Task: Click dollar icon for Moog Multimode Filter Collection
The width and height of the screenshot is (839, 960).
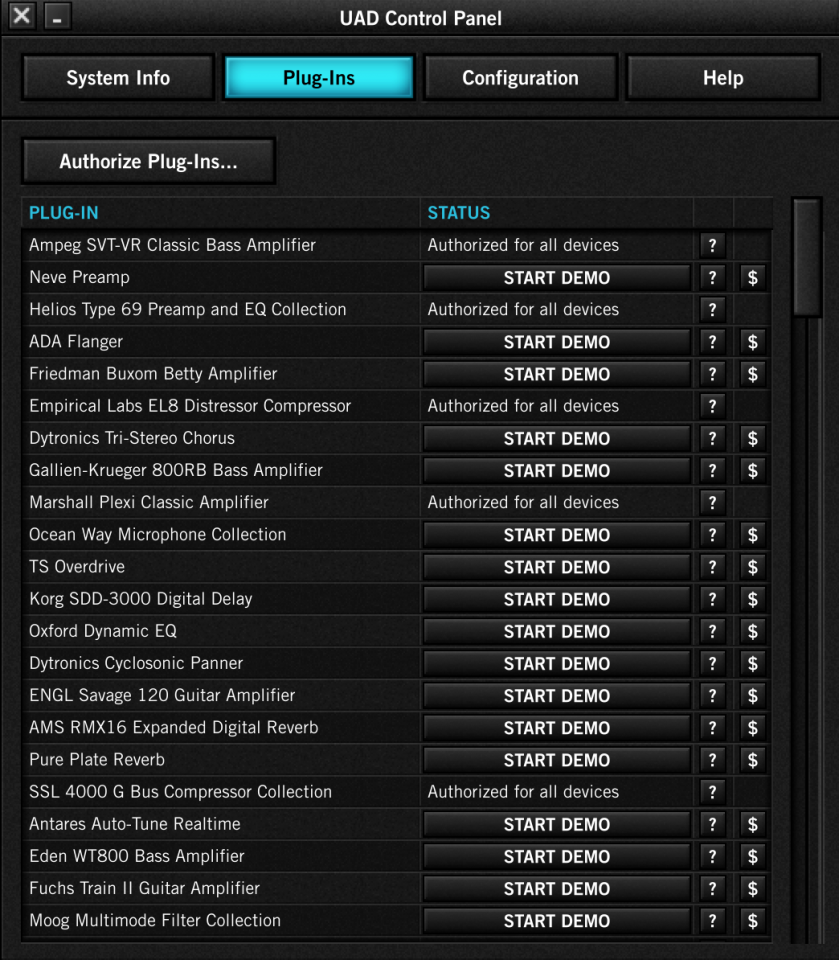Action: (x=753, y=921)
